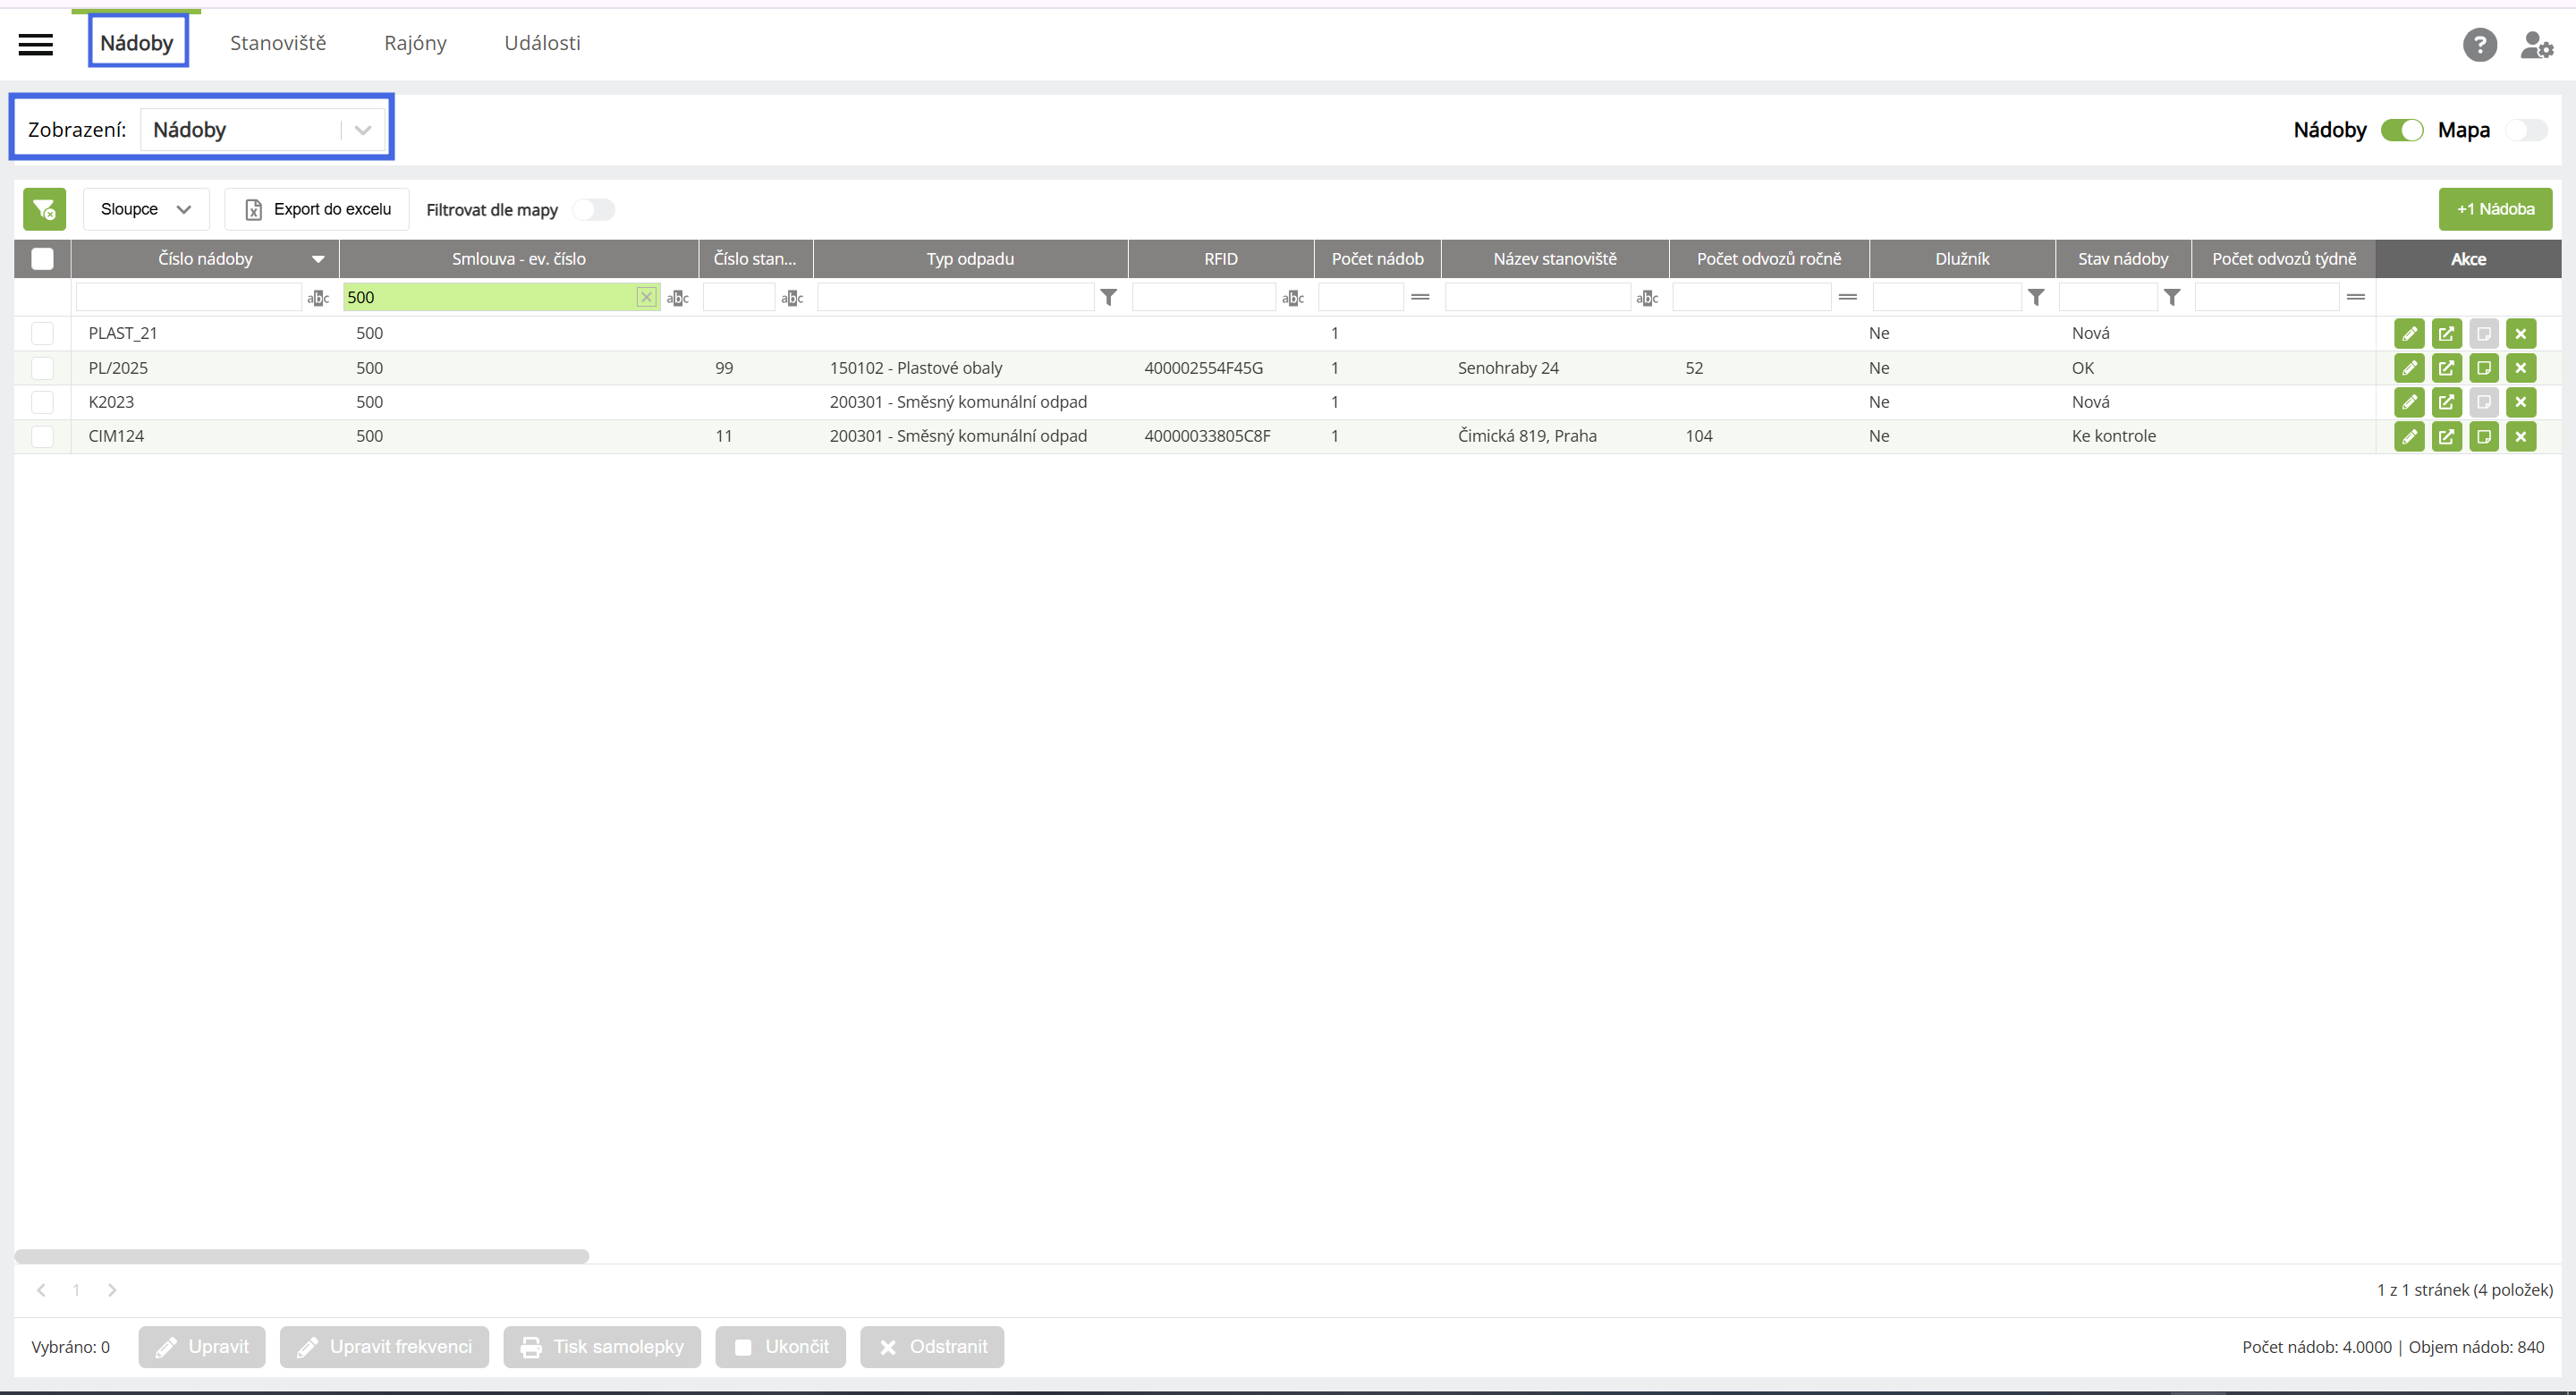Click the horizontal table scrollbar
The image size is (2576, 1395).
click(x=301, y=1256)
